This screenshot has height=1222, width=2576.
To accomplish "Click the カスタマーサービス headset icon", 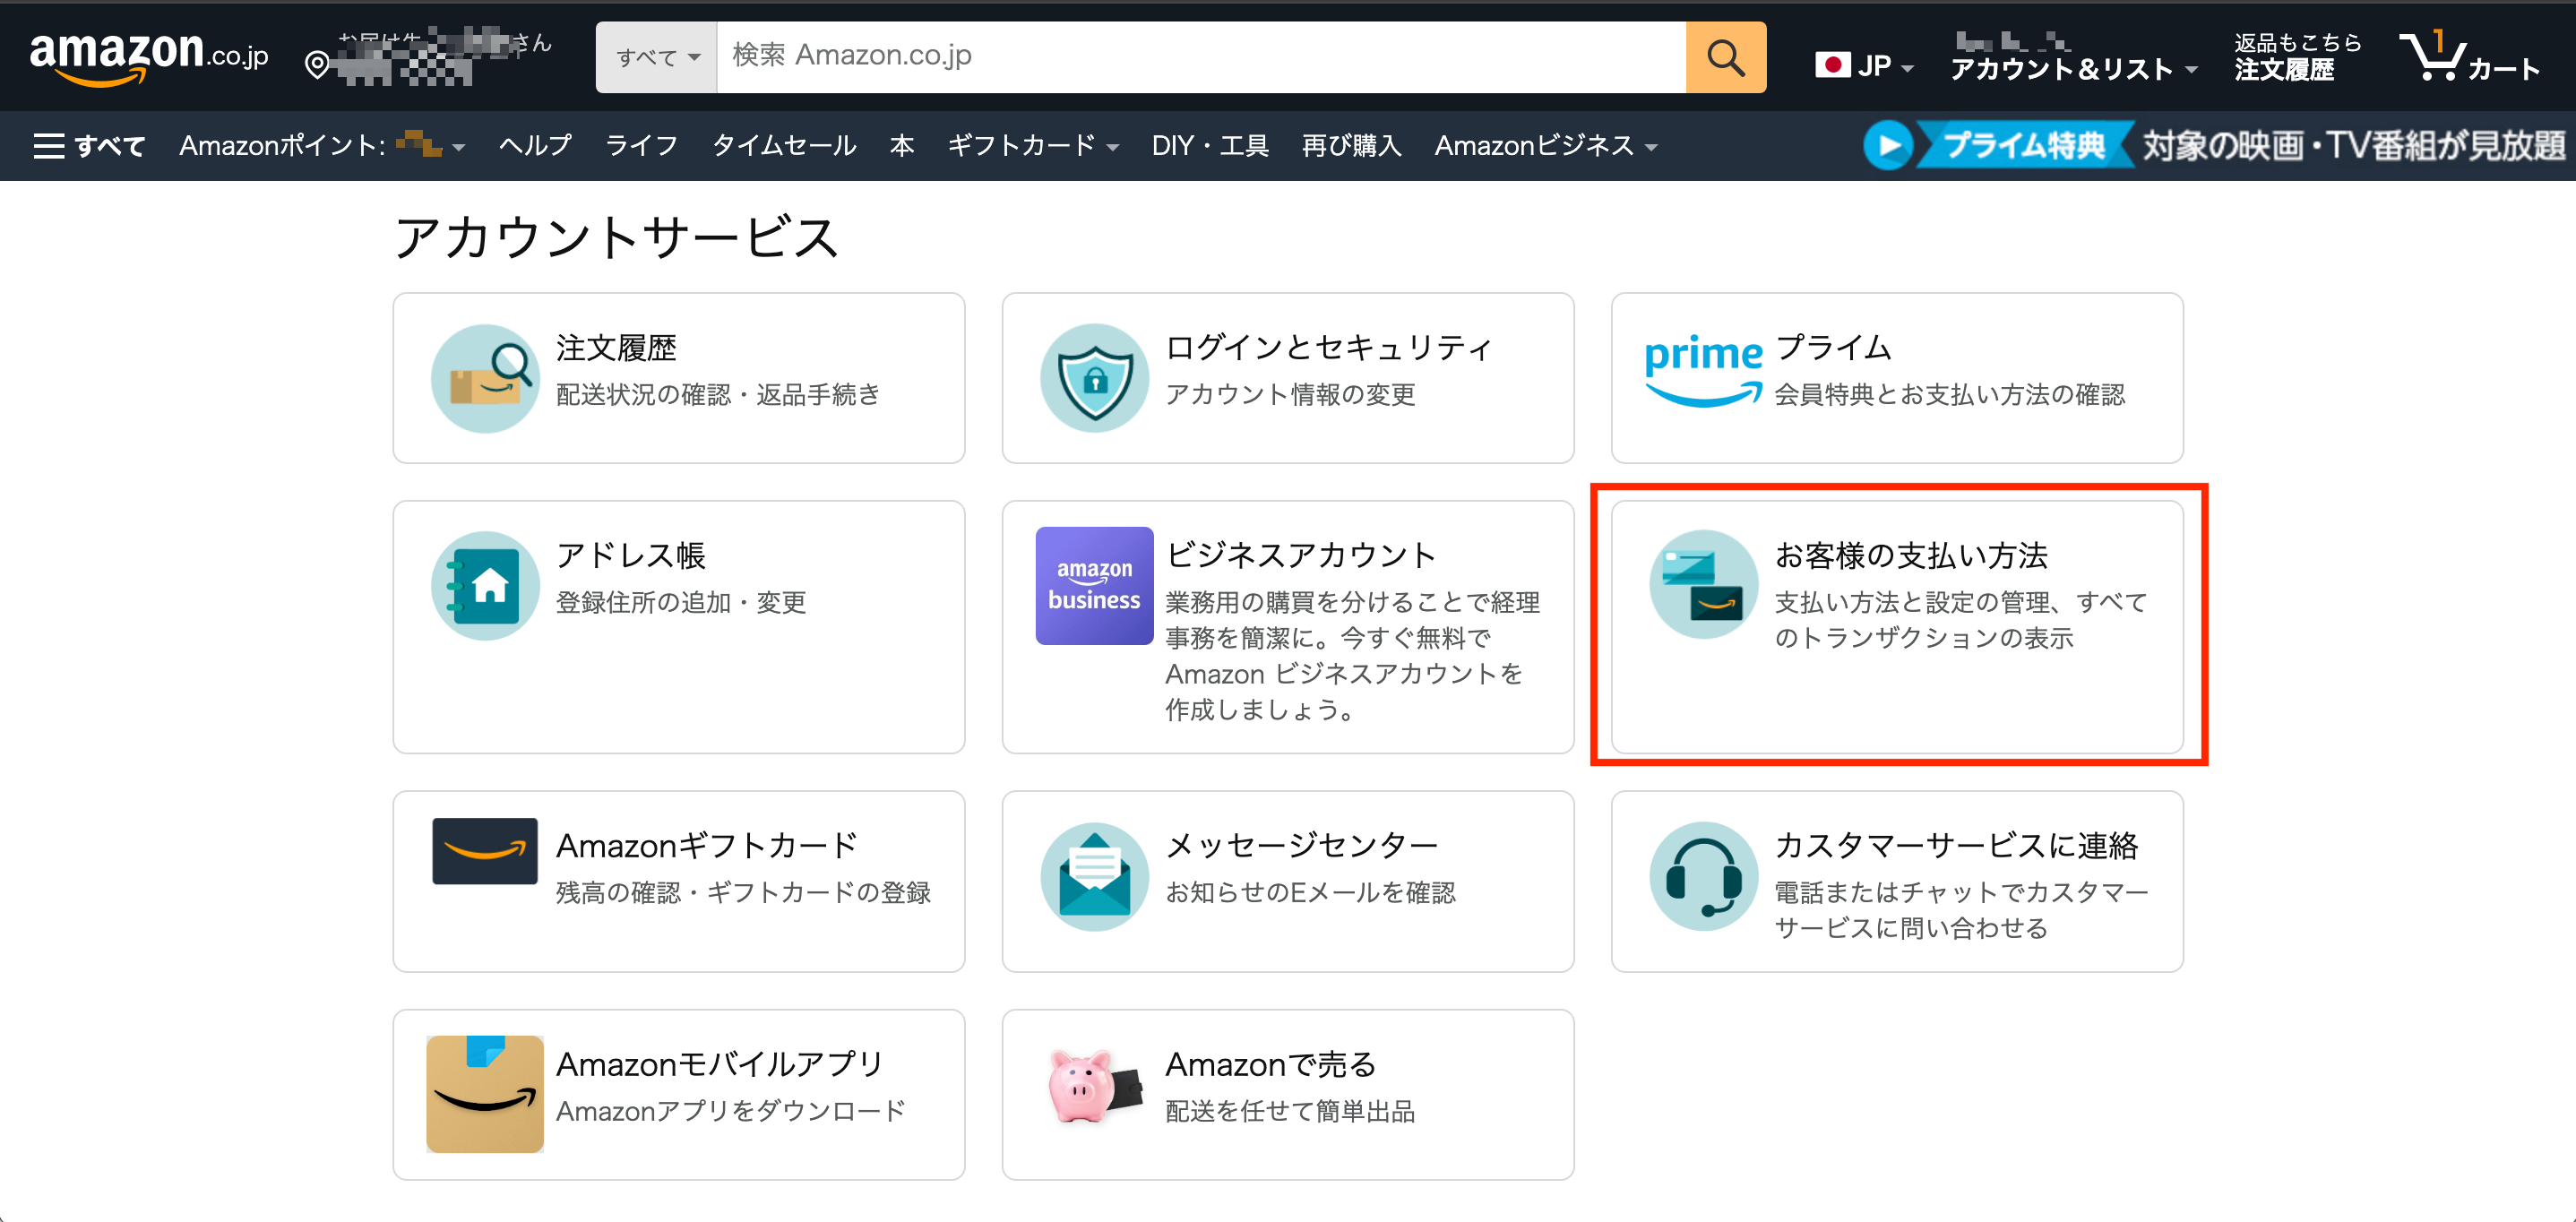I will point(1703,877).
